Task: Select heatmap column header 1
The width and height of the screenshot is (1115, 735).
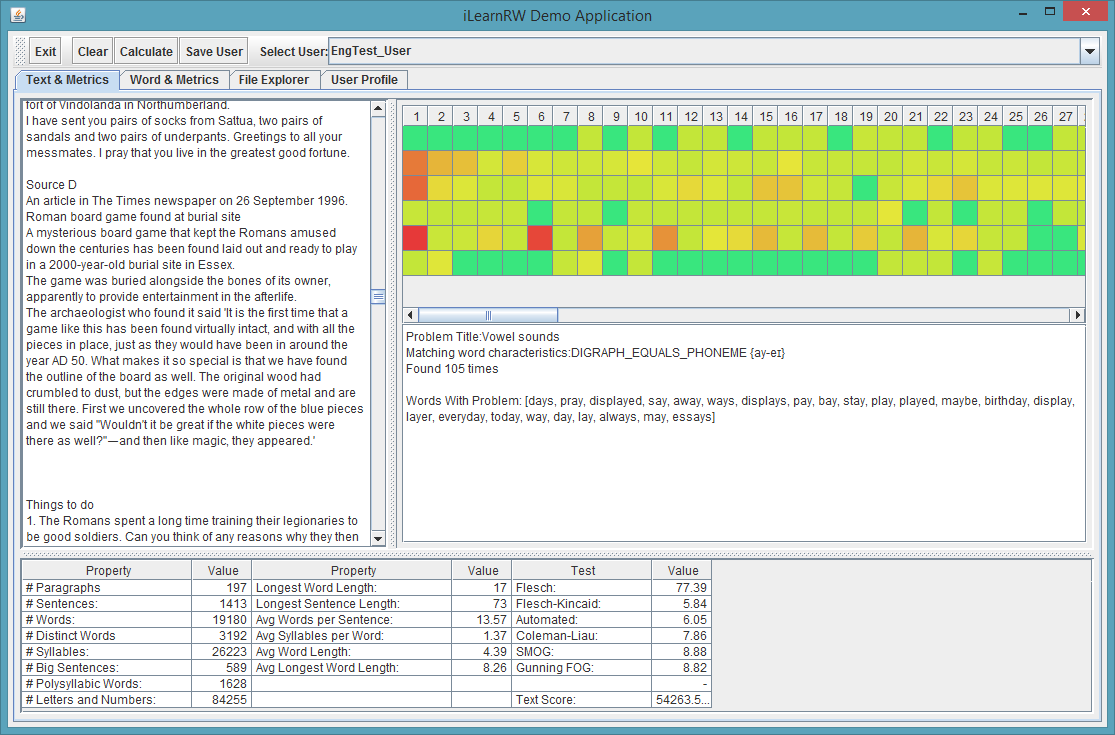Action: 416,117
